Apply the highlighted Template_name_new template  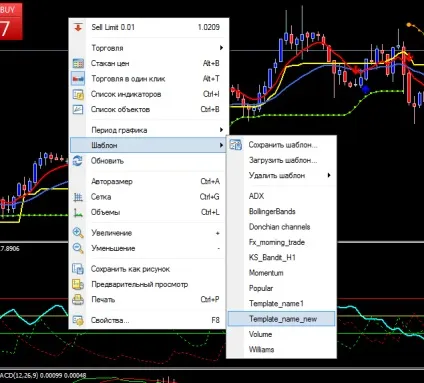(281, 319)
